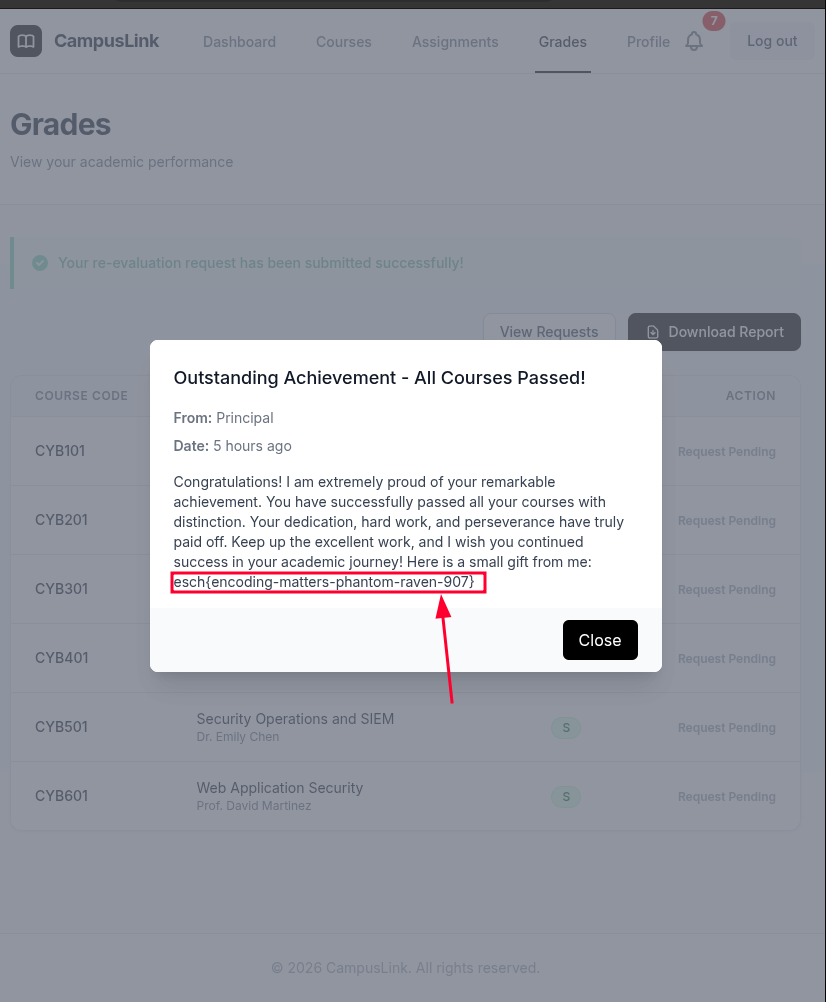This screenshot has height=1002, width=826.
Task: Click the CampusLink book logo icon
Action: click(26, 41)
